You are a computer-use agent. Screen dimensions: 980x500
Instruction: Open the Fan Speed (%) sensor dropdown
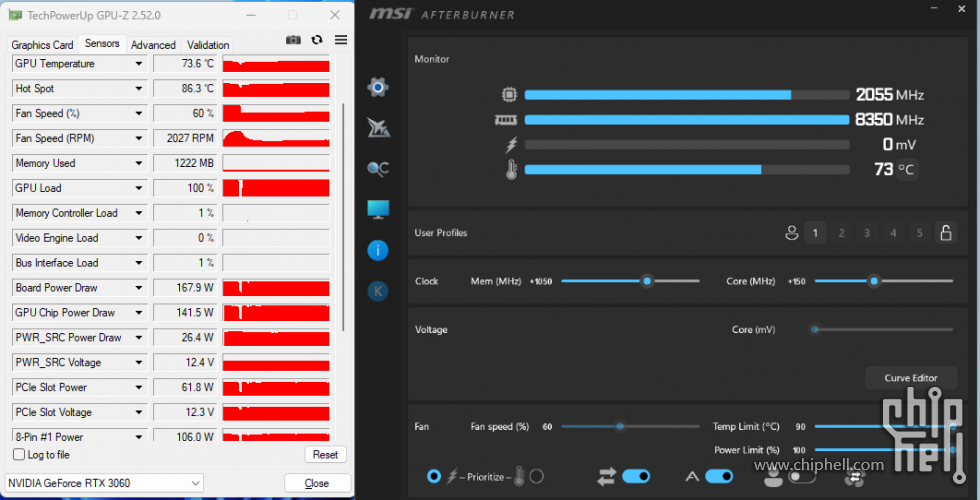139,114
